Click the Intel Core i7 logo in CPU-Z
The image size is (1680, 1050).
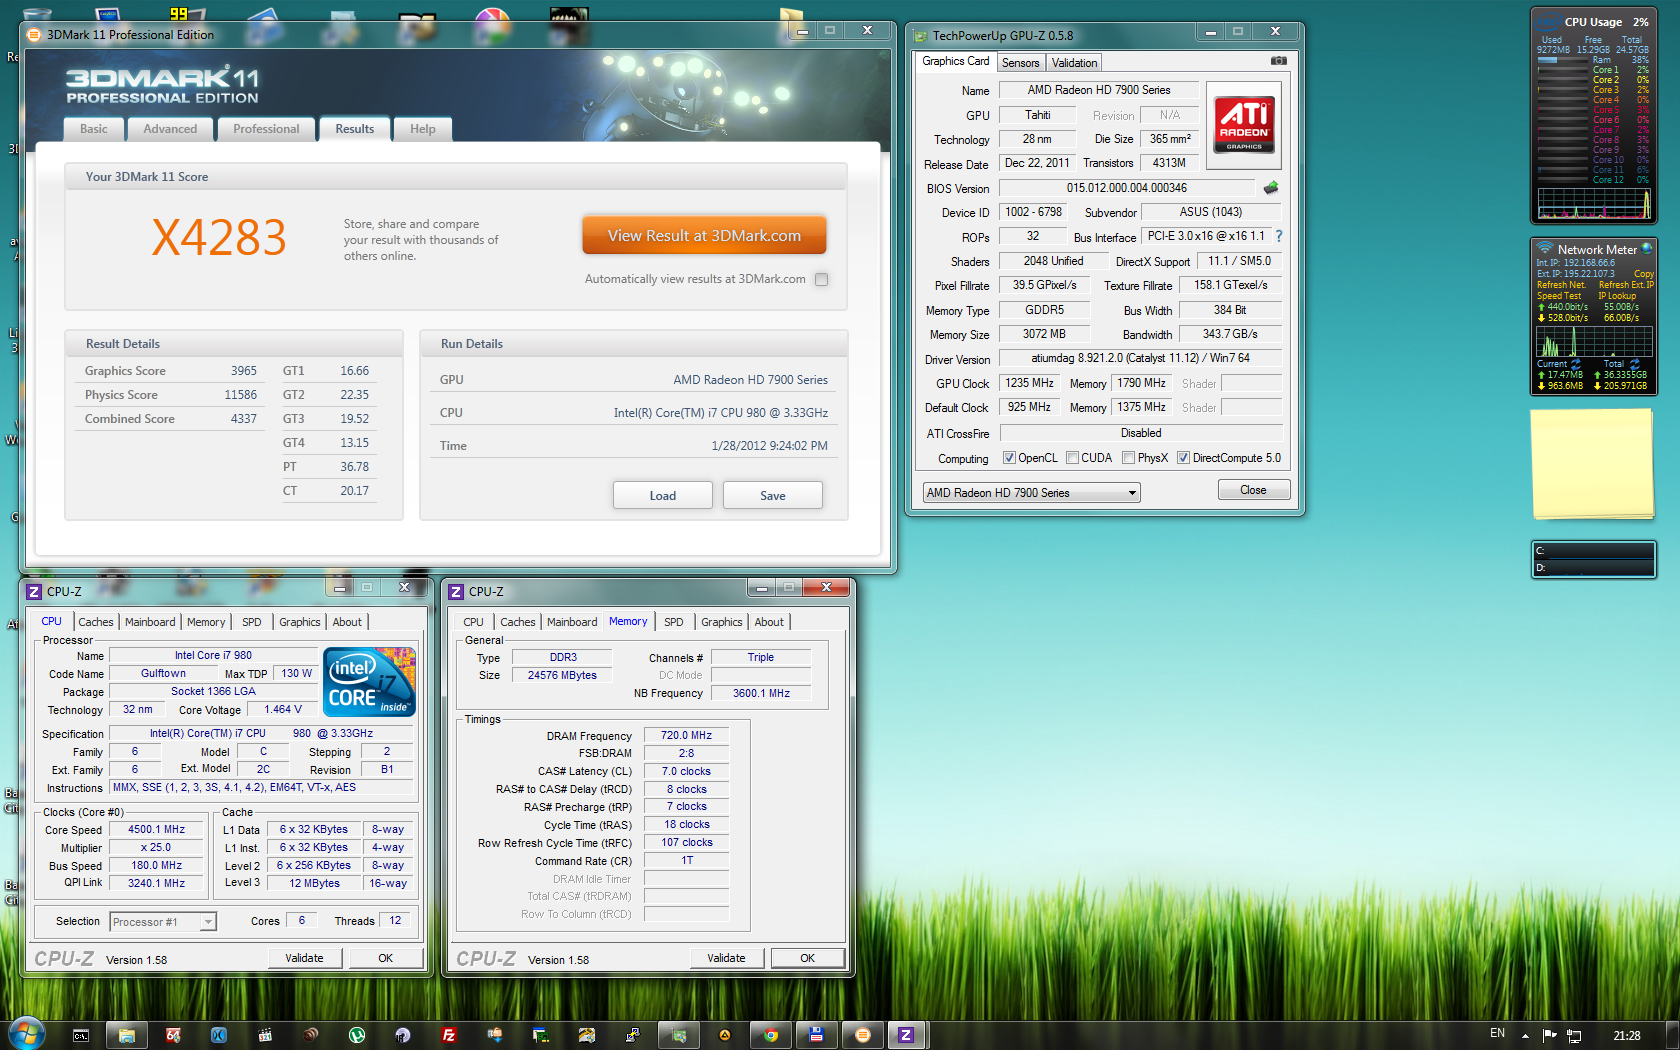(x=370, y=682)
